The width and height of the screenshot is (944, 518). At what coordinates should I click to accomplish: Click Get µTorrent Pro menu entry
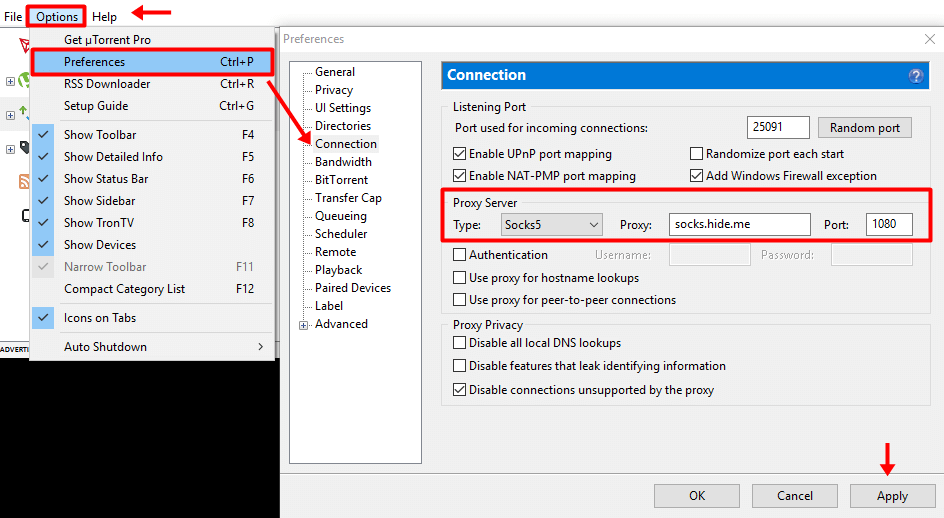pos(152,40)
